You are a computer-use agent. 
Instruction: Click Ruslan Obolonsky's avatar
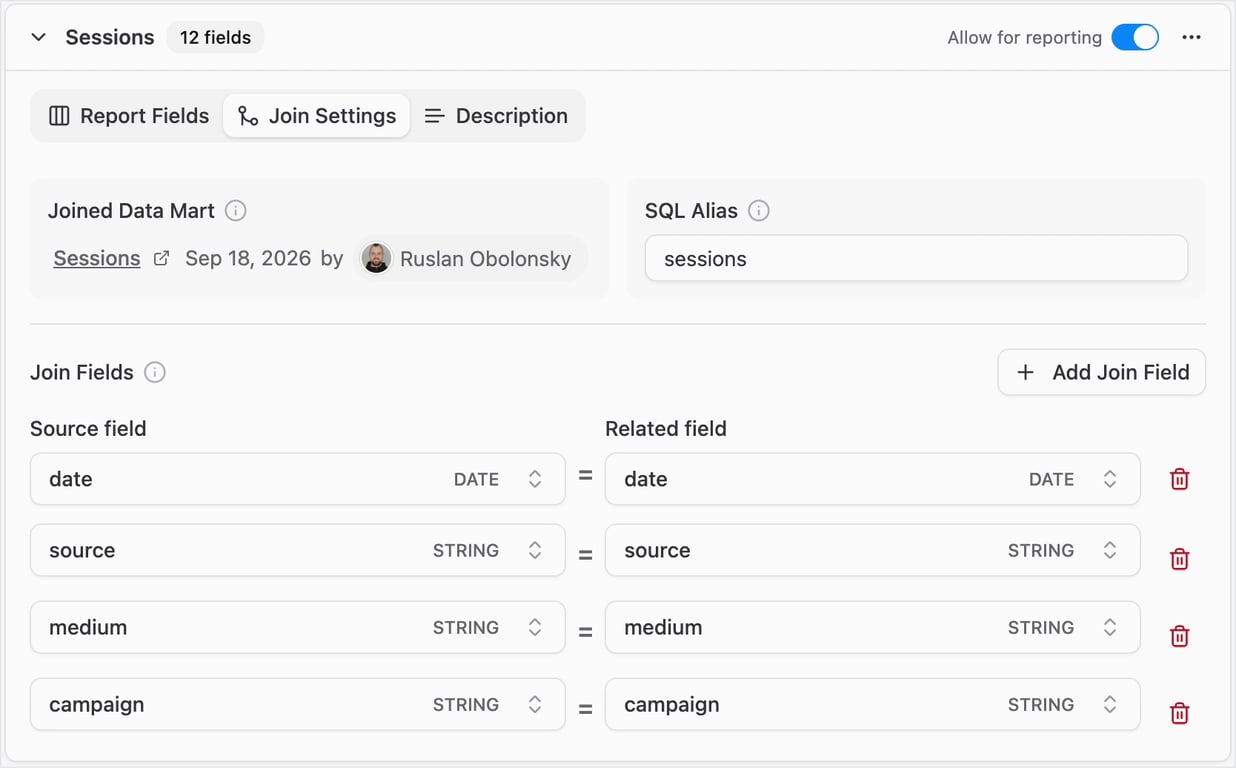[x=376, y=258]
